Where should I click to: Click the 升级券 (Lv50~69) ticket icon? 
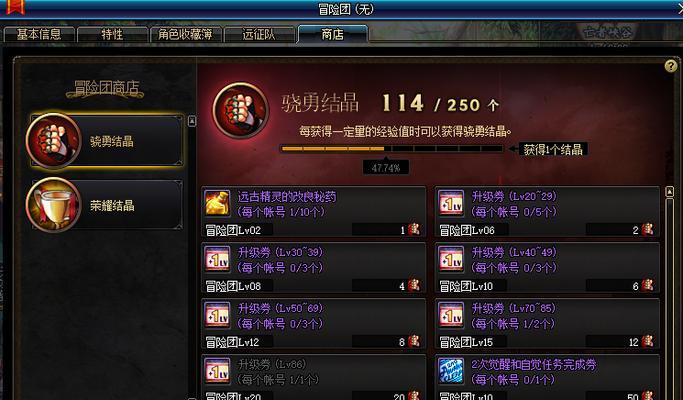pos(217,314)
